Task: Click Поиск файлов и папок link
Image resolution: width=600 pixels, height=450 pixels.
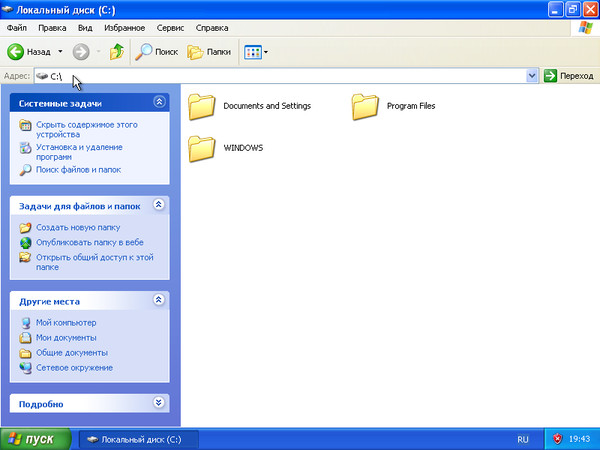Action: [x=78, y=170]
